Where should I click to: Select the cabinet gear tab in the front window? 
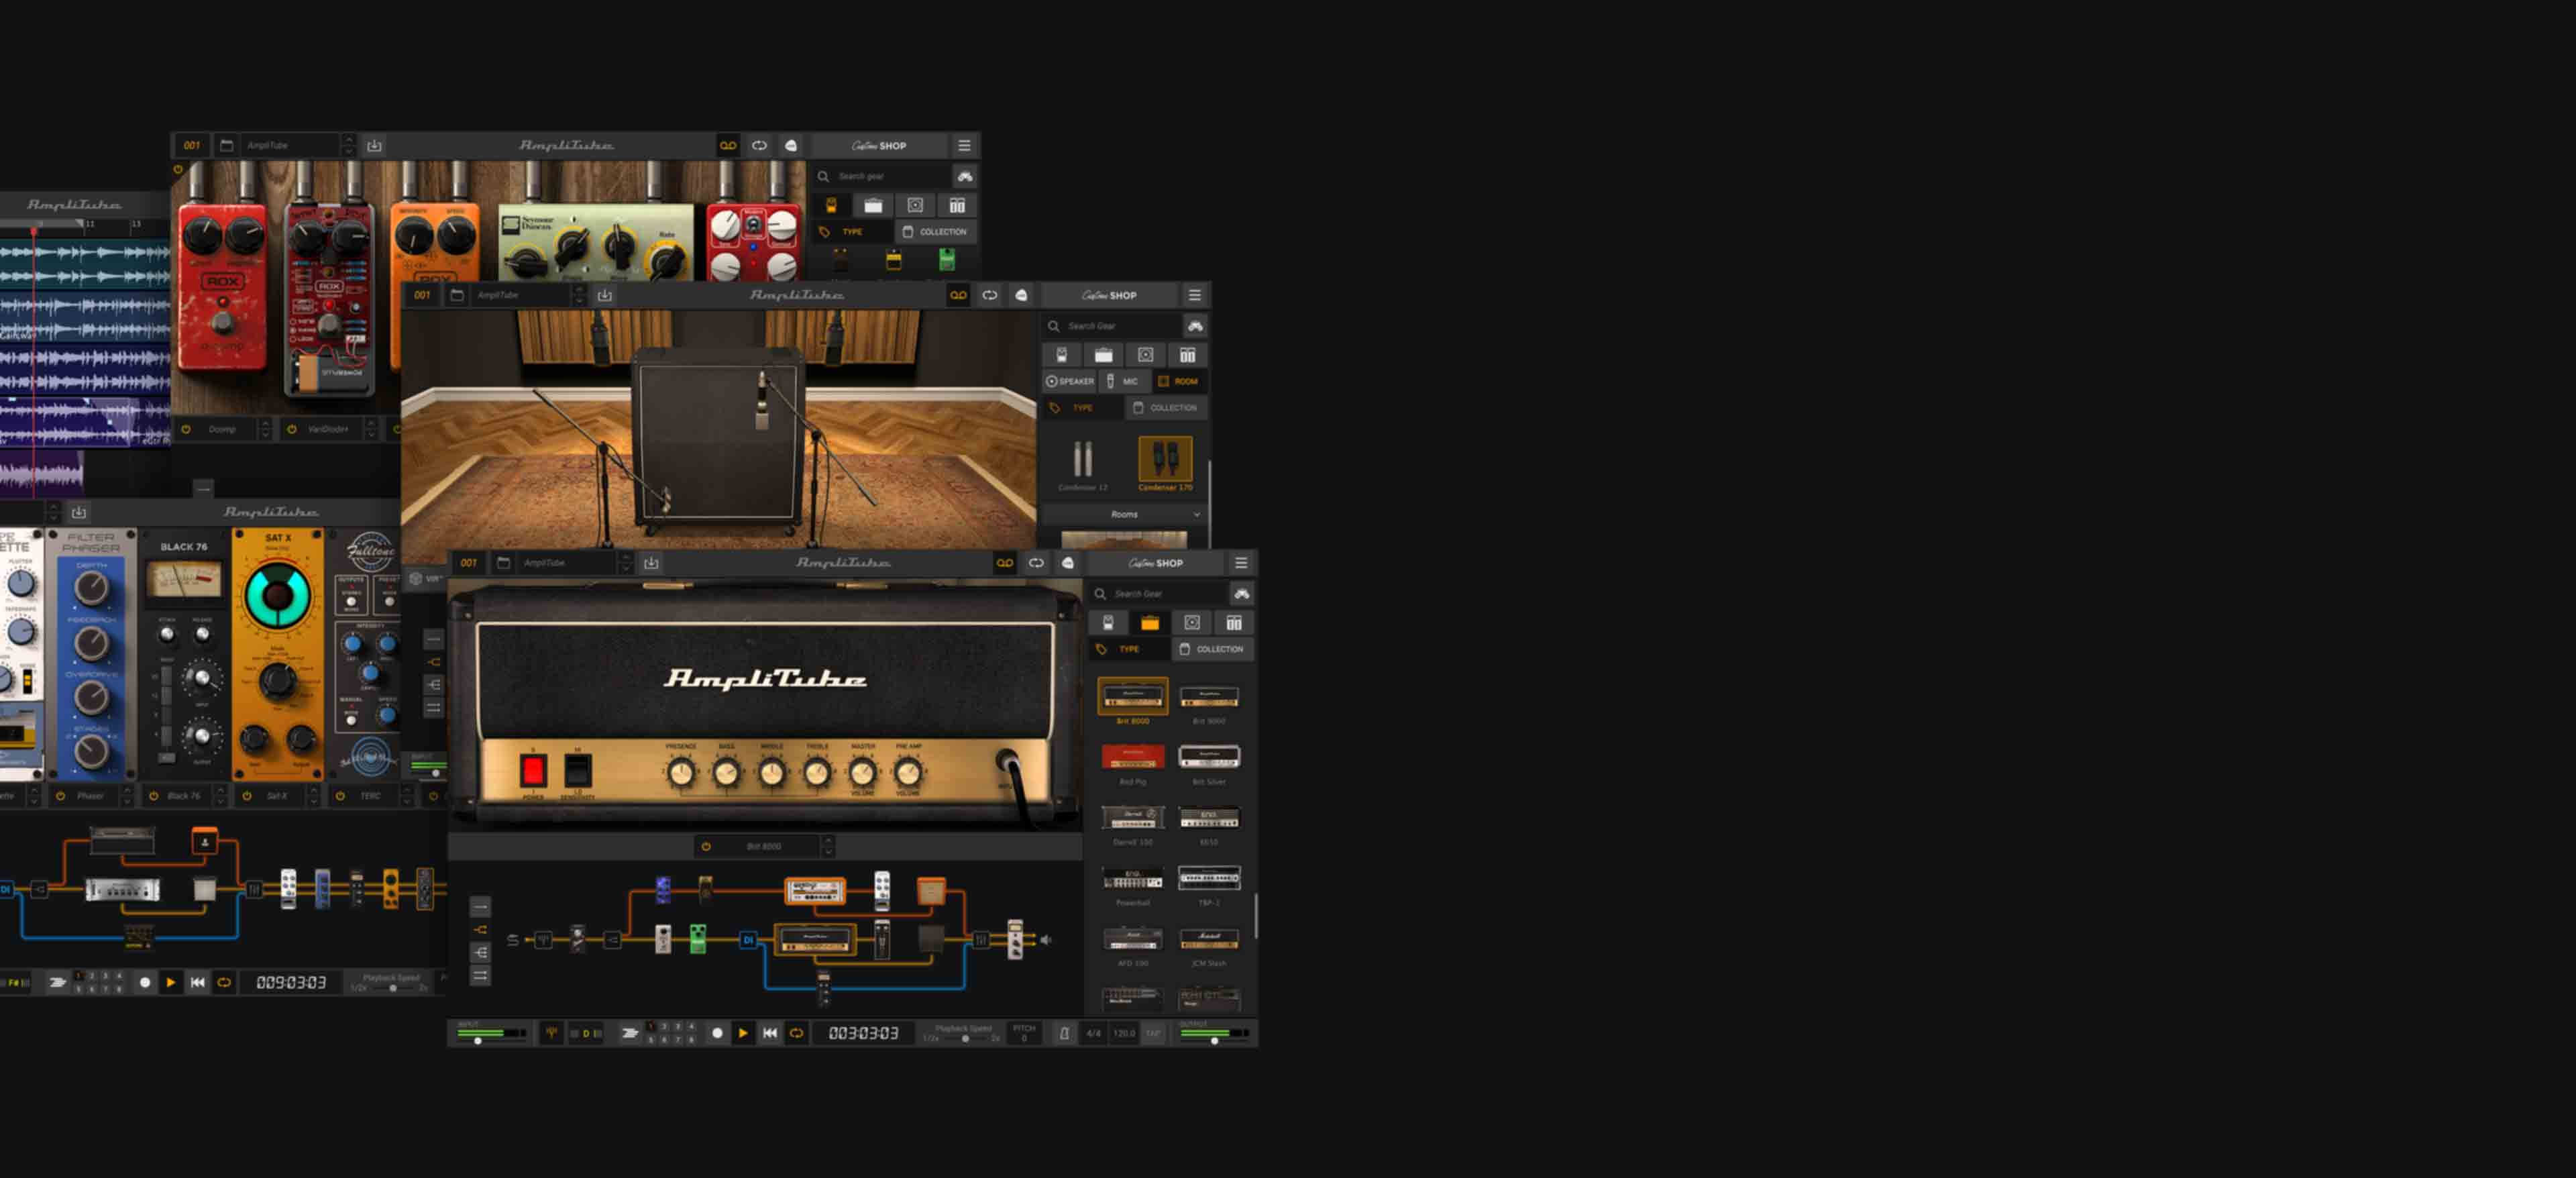[1192, 623]
